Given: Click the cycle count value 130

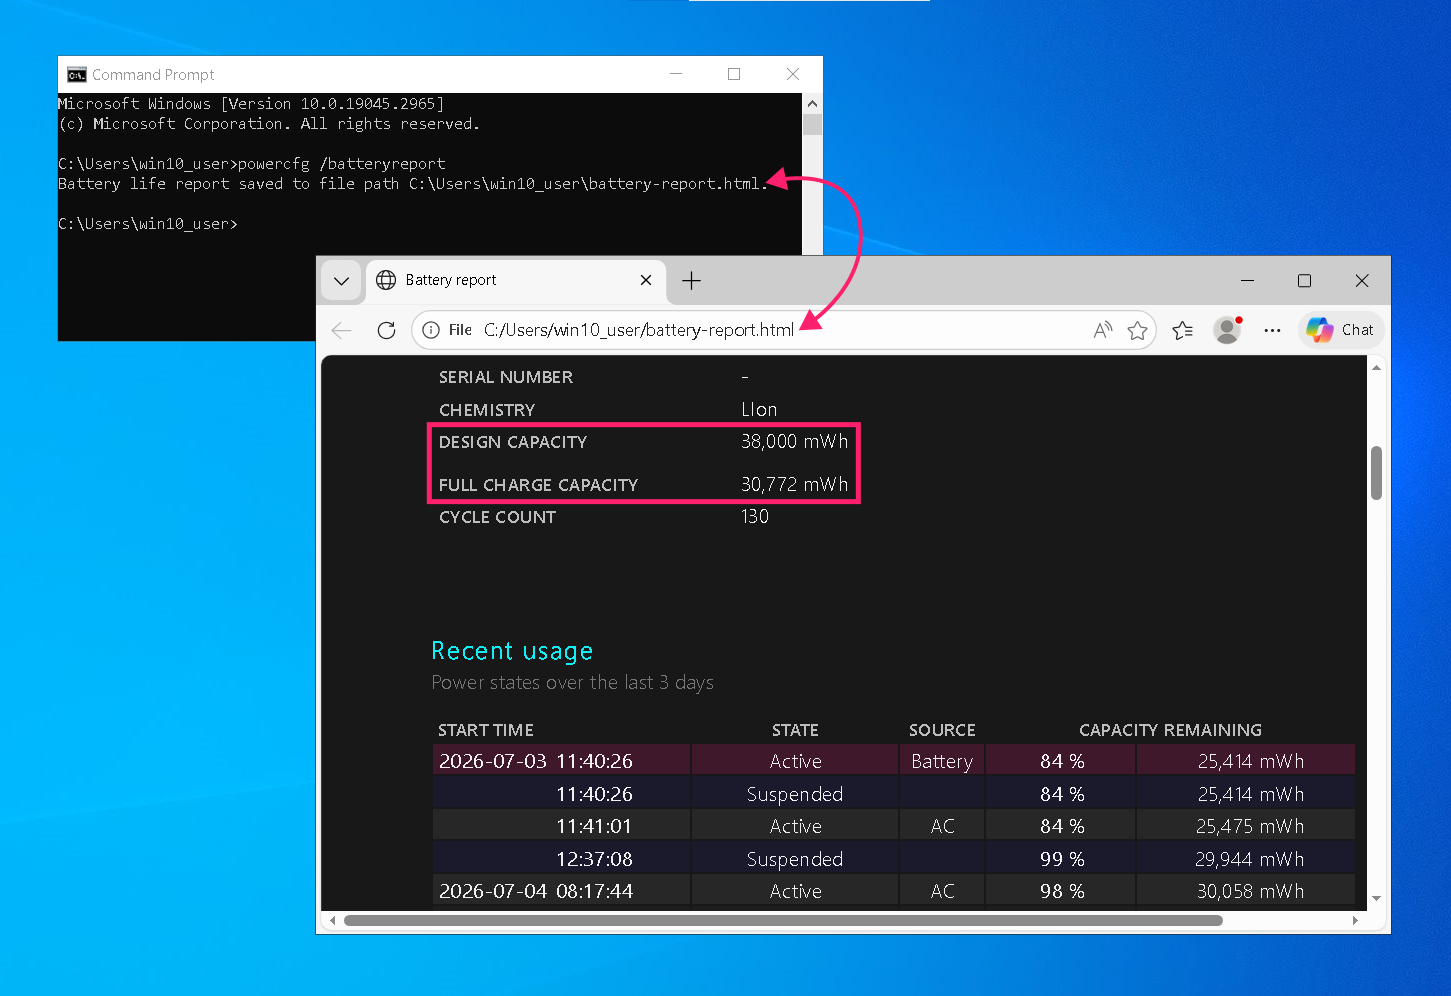Looking at the screenshot, I should point(755,517).
